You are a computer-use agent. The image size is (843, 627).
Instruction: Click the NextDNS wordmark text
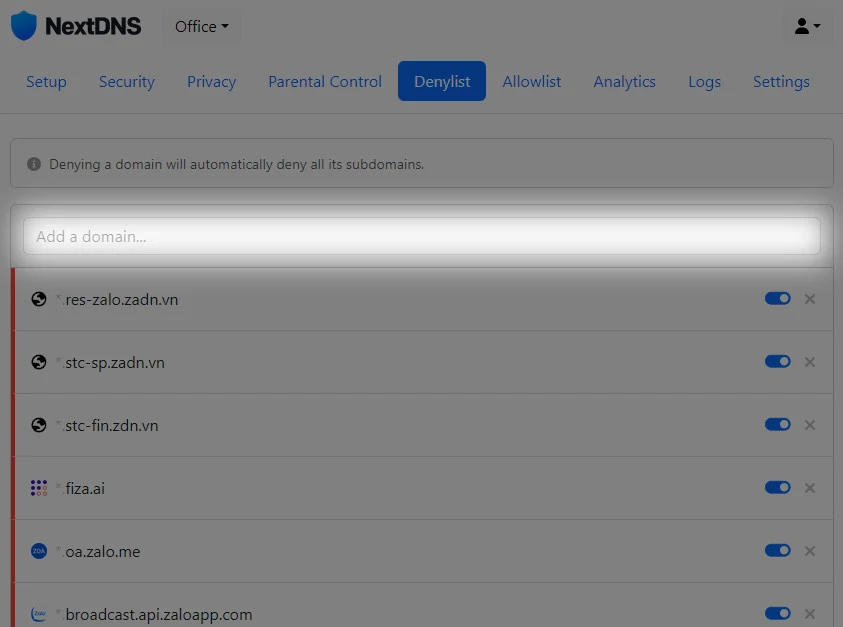[93, 26]
